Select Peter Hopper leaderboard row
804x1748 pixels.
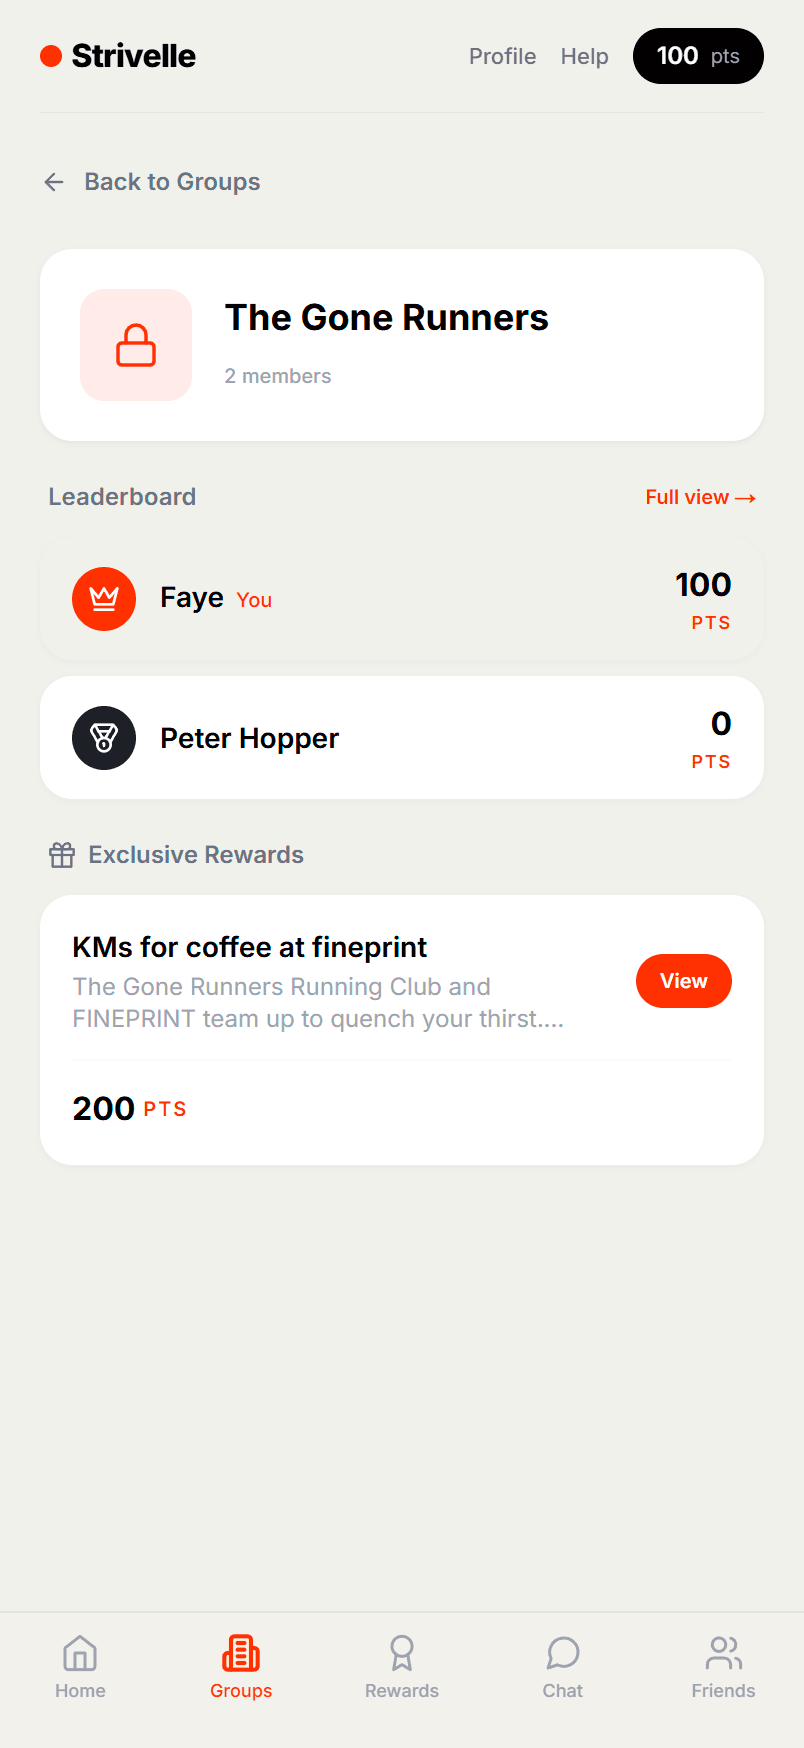tap(402, 738)
